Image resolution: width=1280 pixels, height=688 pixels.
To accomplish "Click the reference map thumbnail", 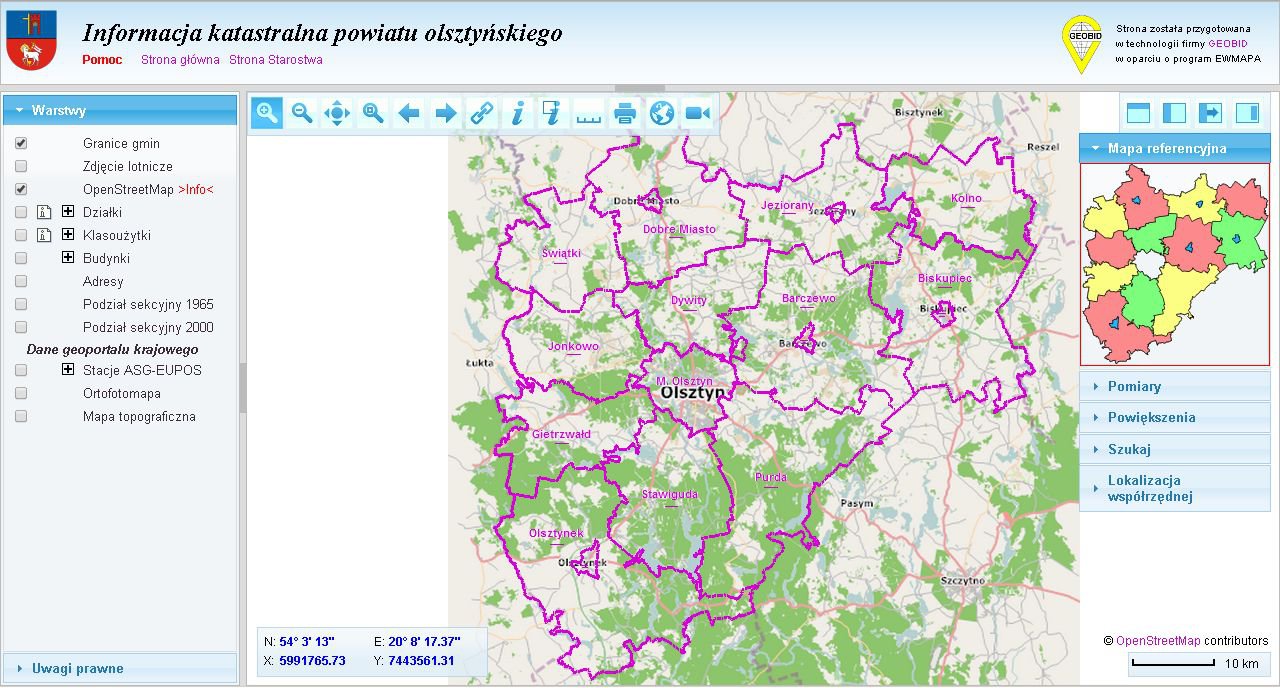I will [x=1174, y=264].
